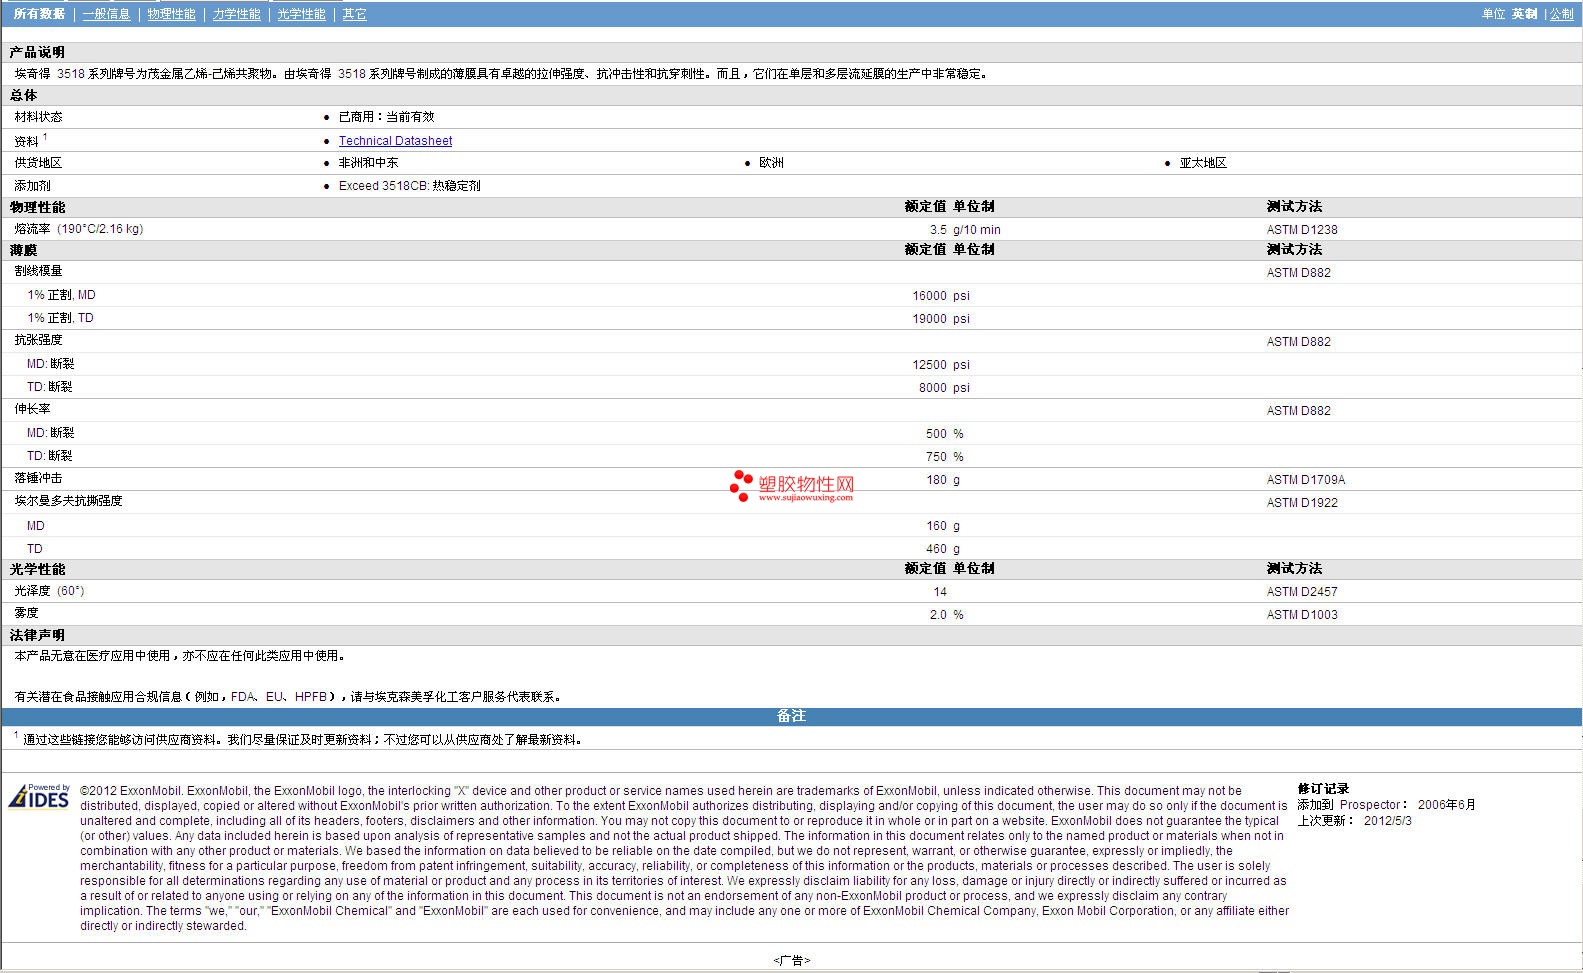Select the 16000 psi value

pyautogui.click(x=940, y=296)
